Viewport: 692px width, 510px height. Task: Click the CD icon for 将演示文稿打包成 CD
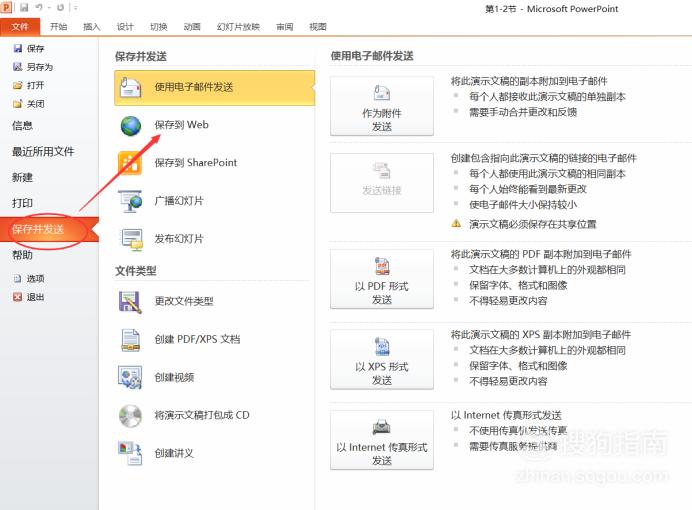[x=130, y=416]
